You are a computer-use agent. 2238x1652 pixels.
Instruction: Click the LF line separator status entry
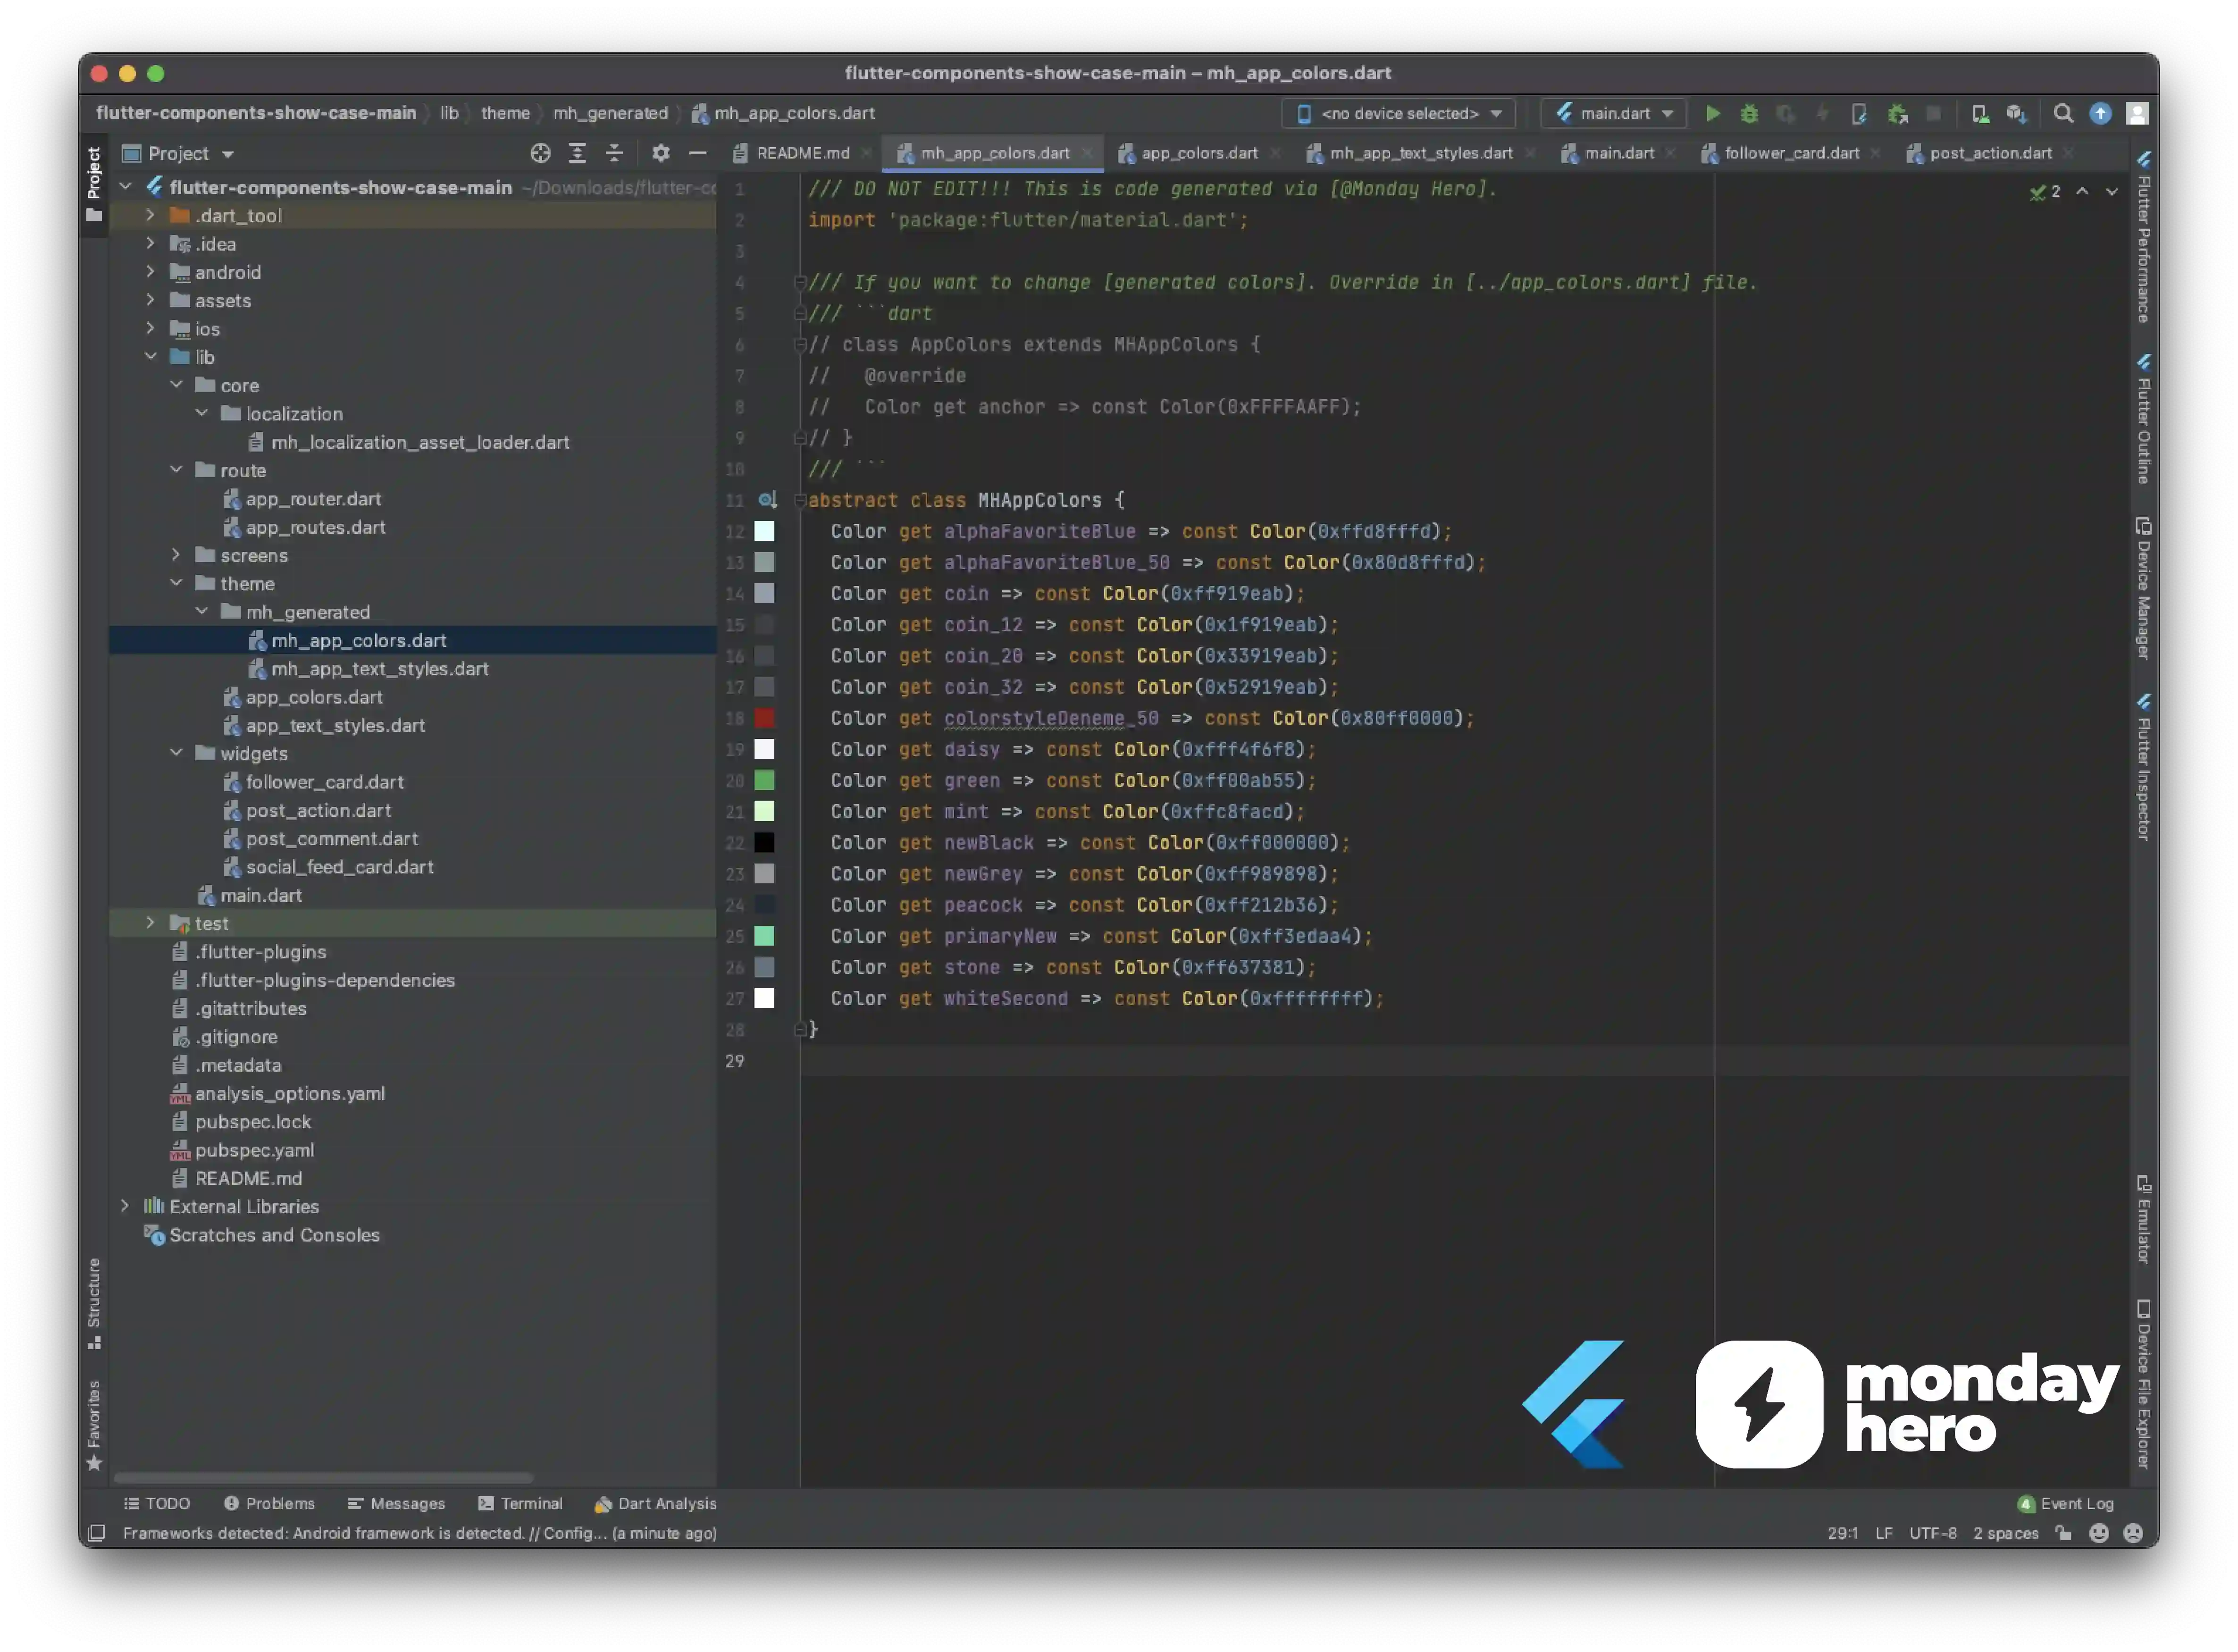(x=1884, y=1534)
